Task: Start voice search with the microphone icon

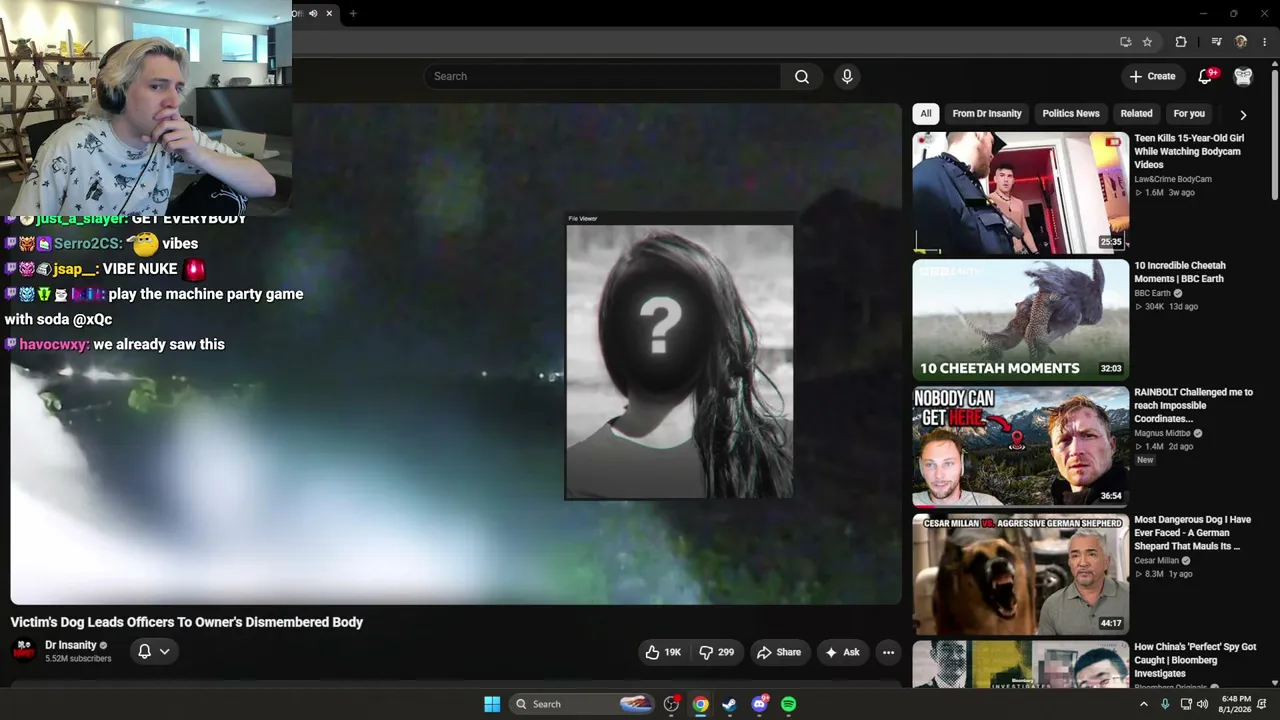Action: [x=847, y=77]
